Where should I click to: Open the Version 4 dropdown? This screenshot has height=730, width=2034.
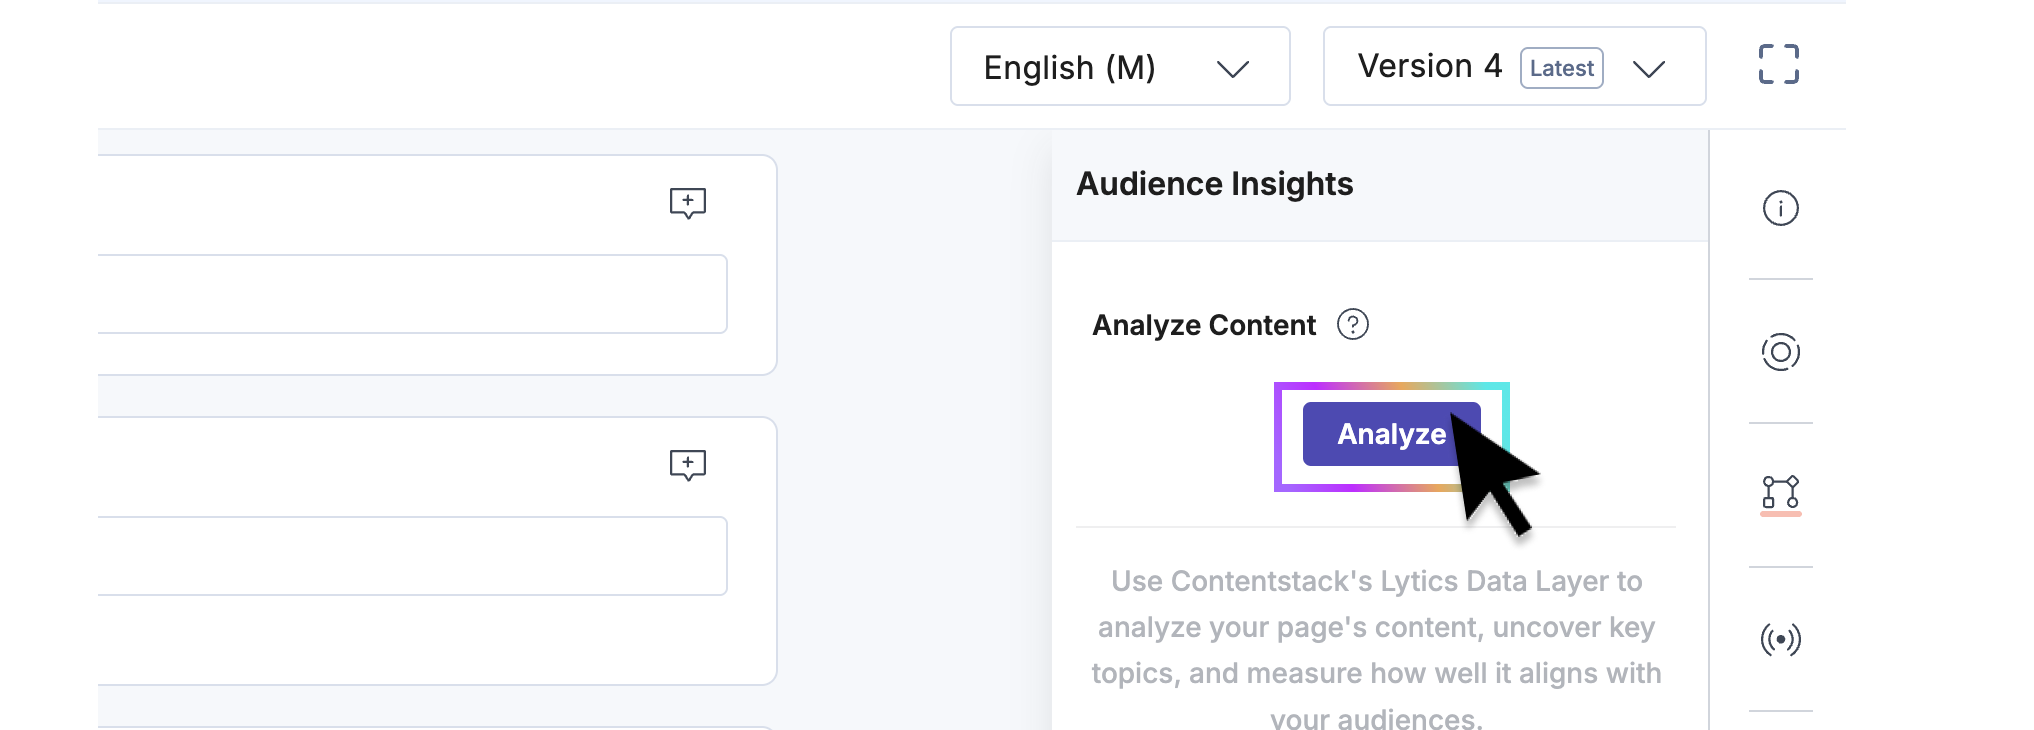[1513, 67]
